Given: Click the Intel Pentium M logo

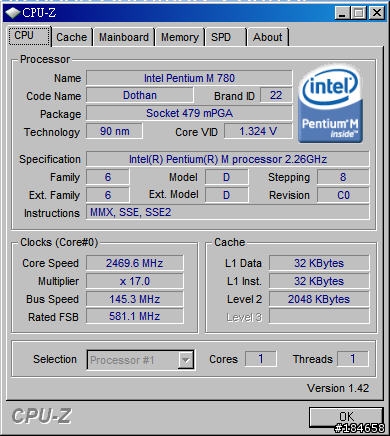Looking at the screenshot, I should [330, 105].
